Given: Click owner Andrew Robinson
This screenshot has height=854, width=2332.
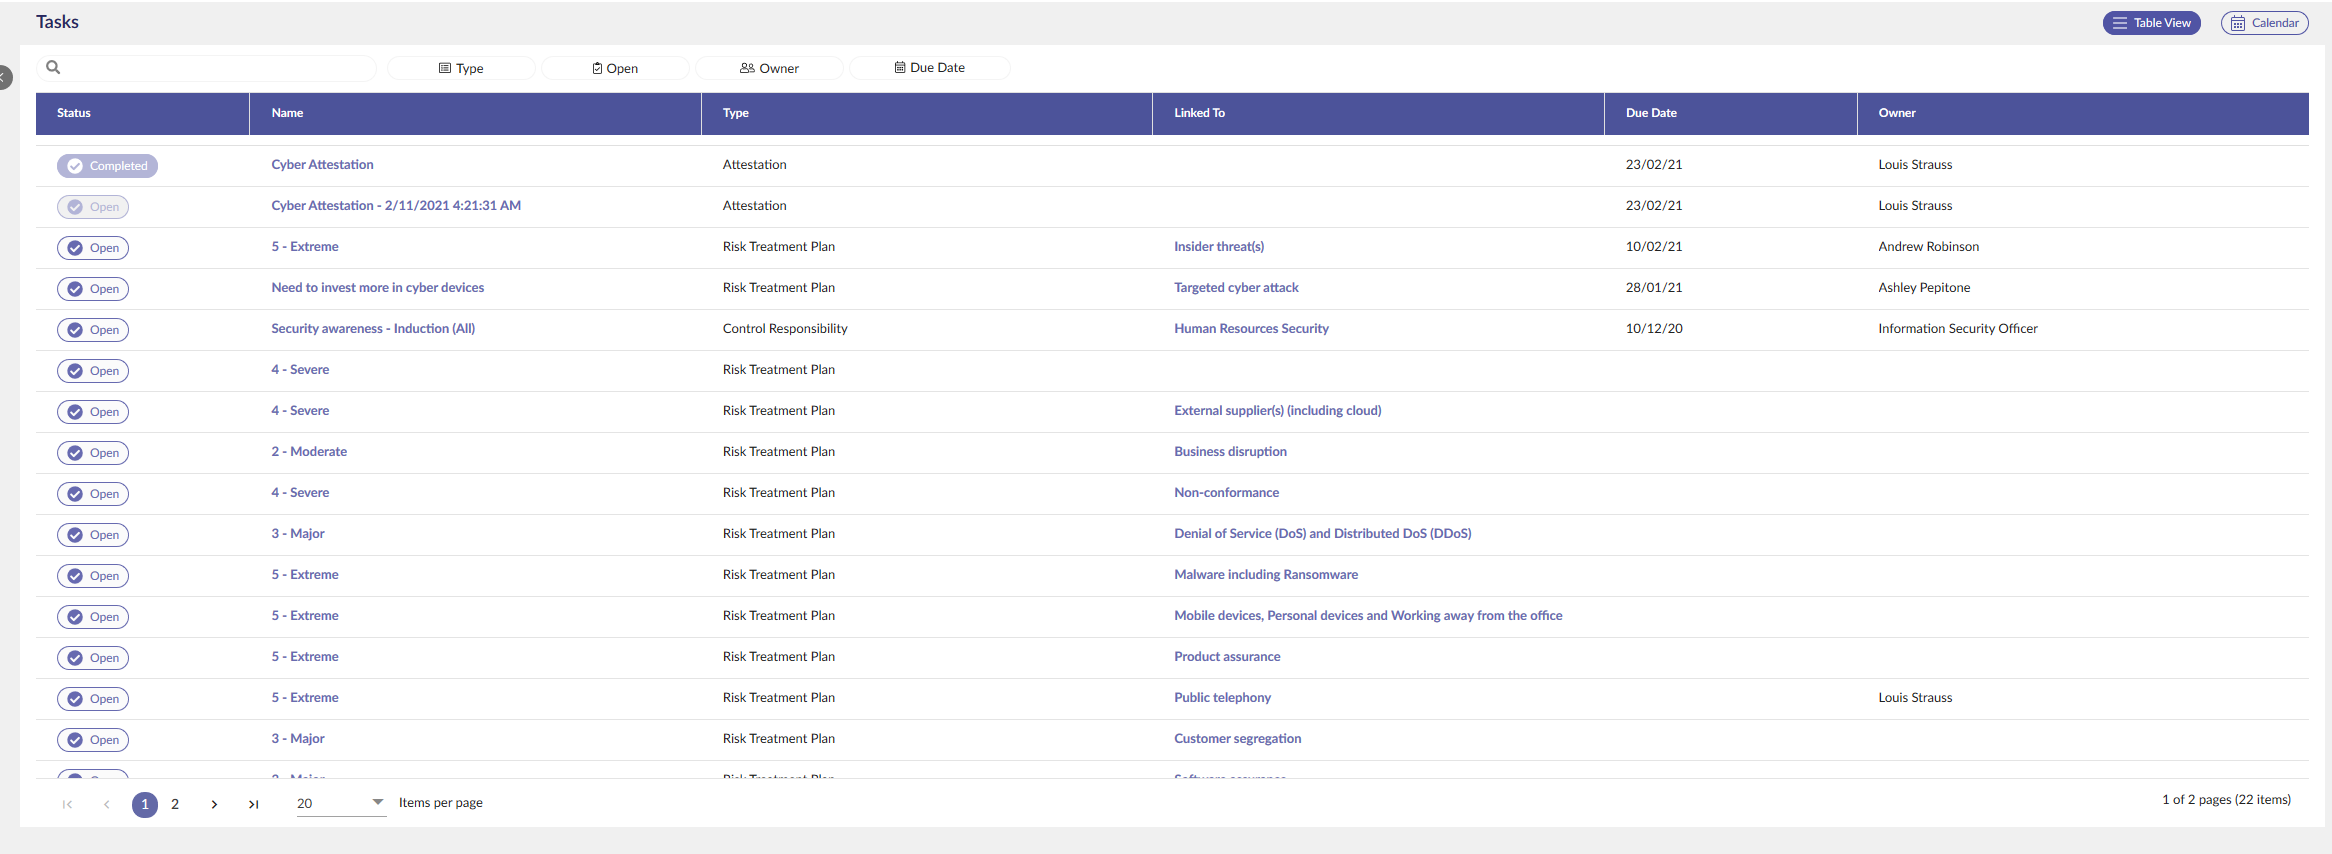Looking at the screenshot, I should 1928,247.
